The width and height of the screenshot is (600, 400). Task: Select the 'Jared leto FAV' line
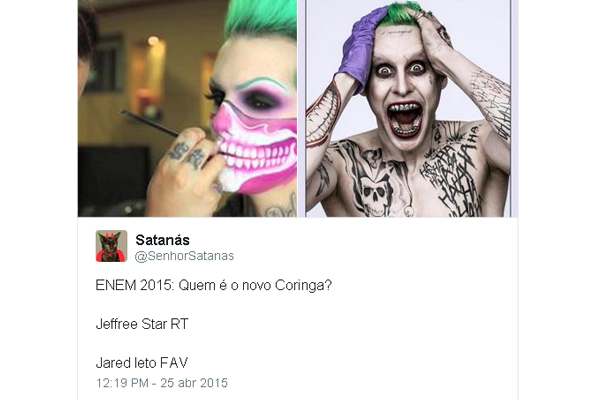142,362
